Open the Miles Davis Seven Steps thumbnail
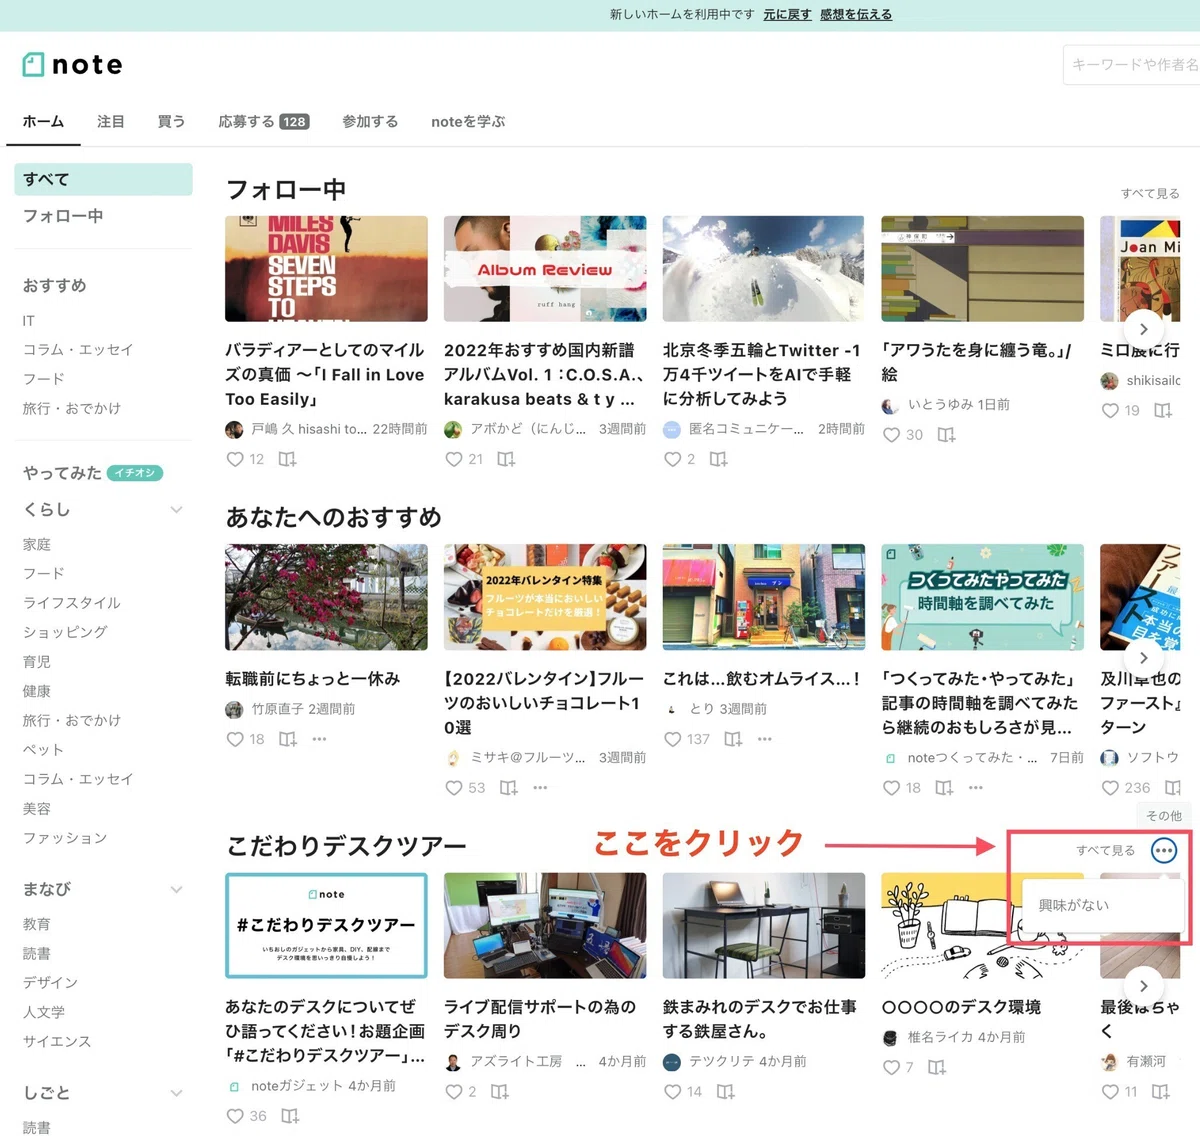 (326, 269)
